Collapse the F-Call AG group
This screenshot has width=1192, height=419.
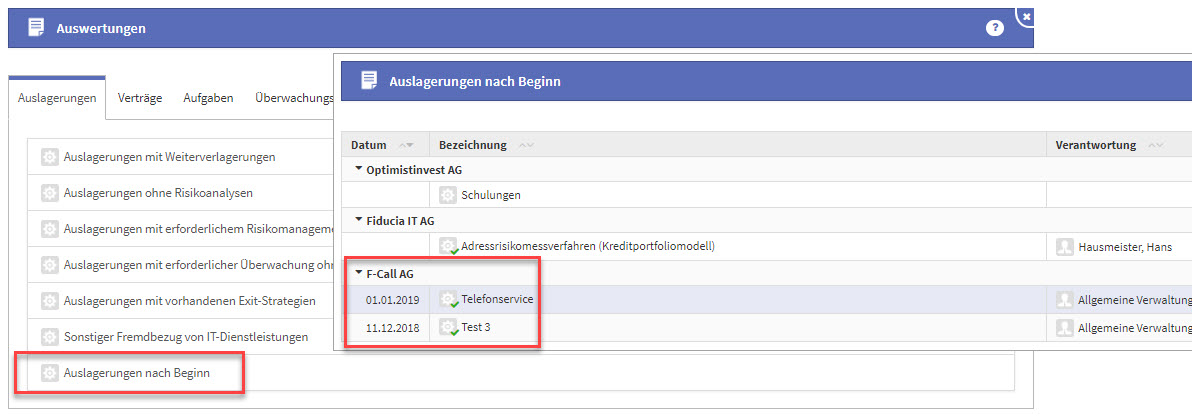coord(359,272)
